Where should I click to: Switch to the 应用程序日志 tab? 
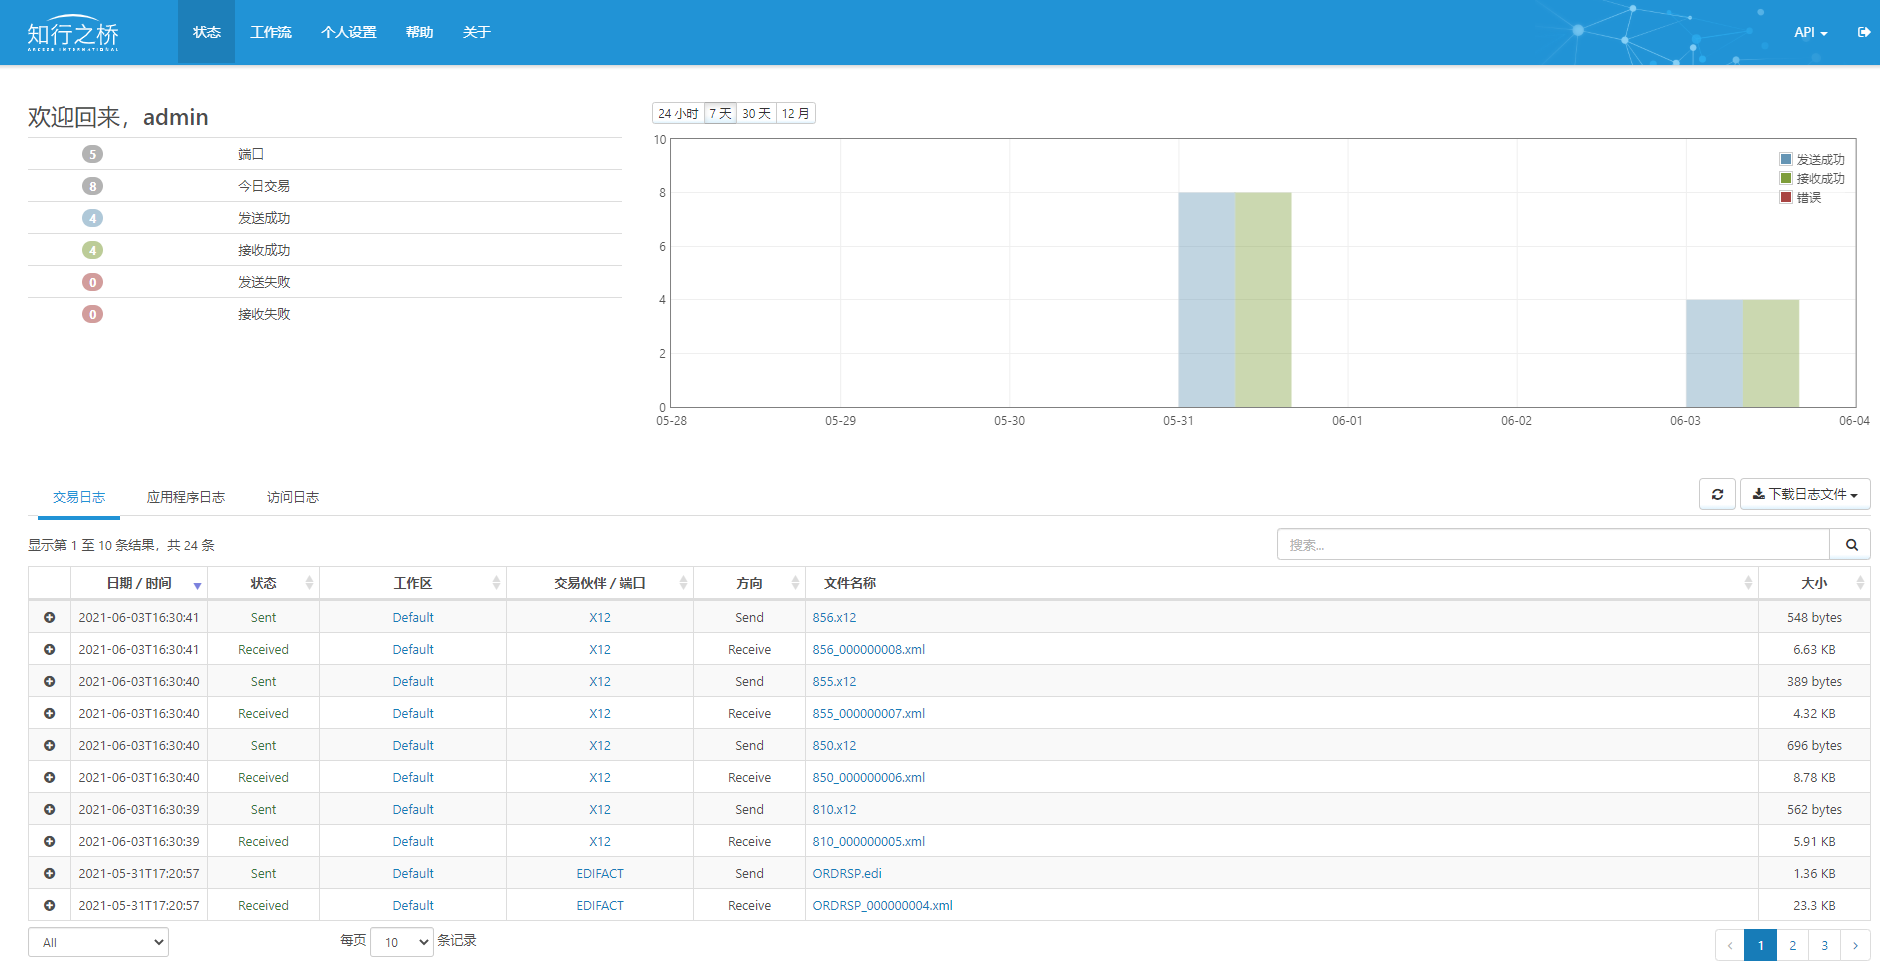pyautogui.click(x=186, y=497)
